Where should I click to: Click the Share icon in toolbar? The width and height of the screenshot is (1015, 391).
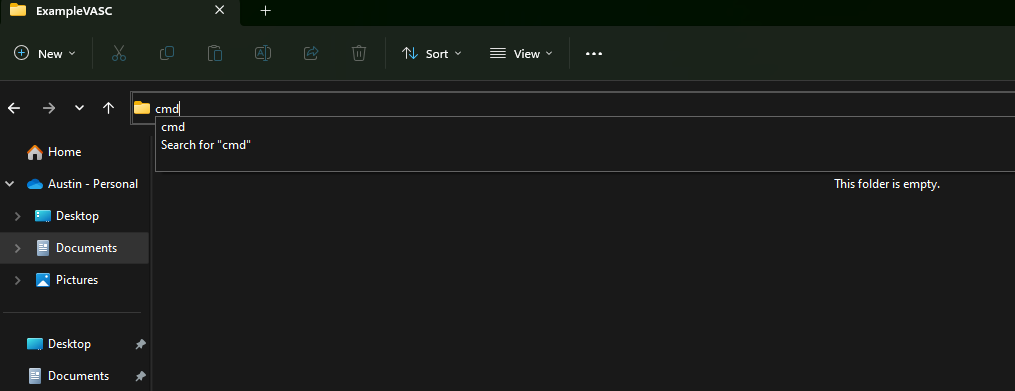(311, 53)
